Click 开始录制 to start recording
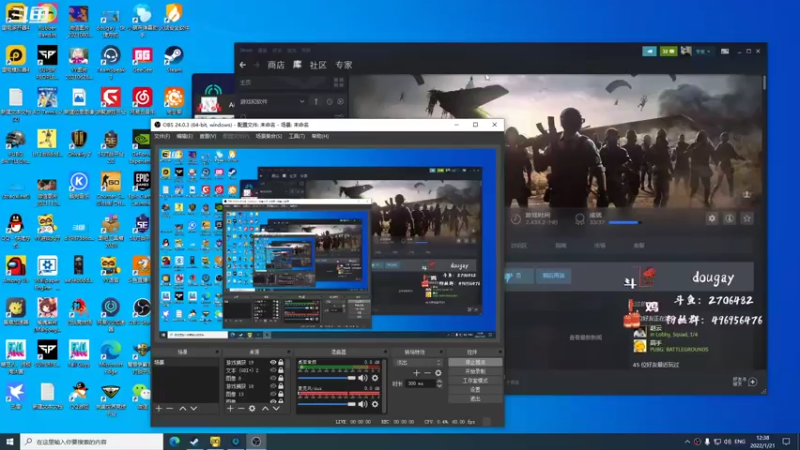Viewport: 800px width, 450px height. point(475,371)
